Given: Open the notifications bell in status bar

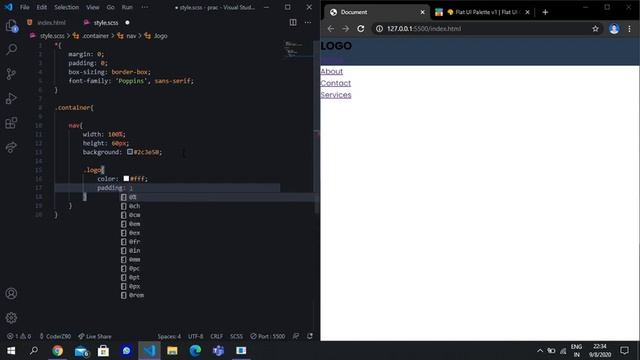Looking at the screenshot, I should [x=310, y=336].
